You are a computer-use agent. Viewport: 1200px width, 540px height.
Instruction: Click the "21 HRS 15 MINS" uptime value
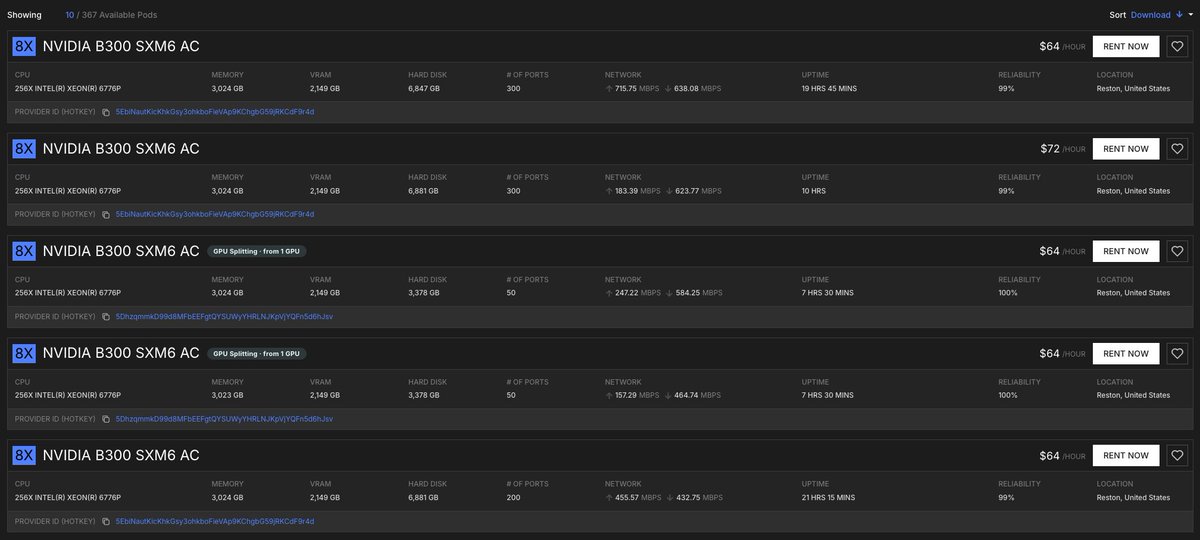[829, 498]
